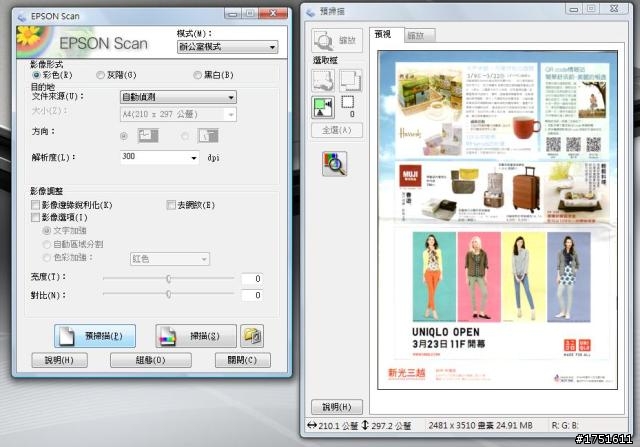Click the contrast value field

pyautogui.click(x=251, y=295)
